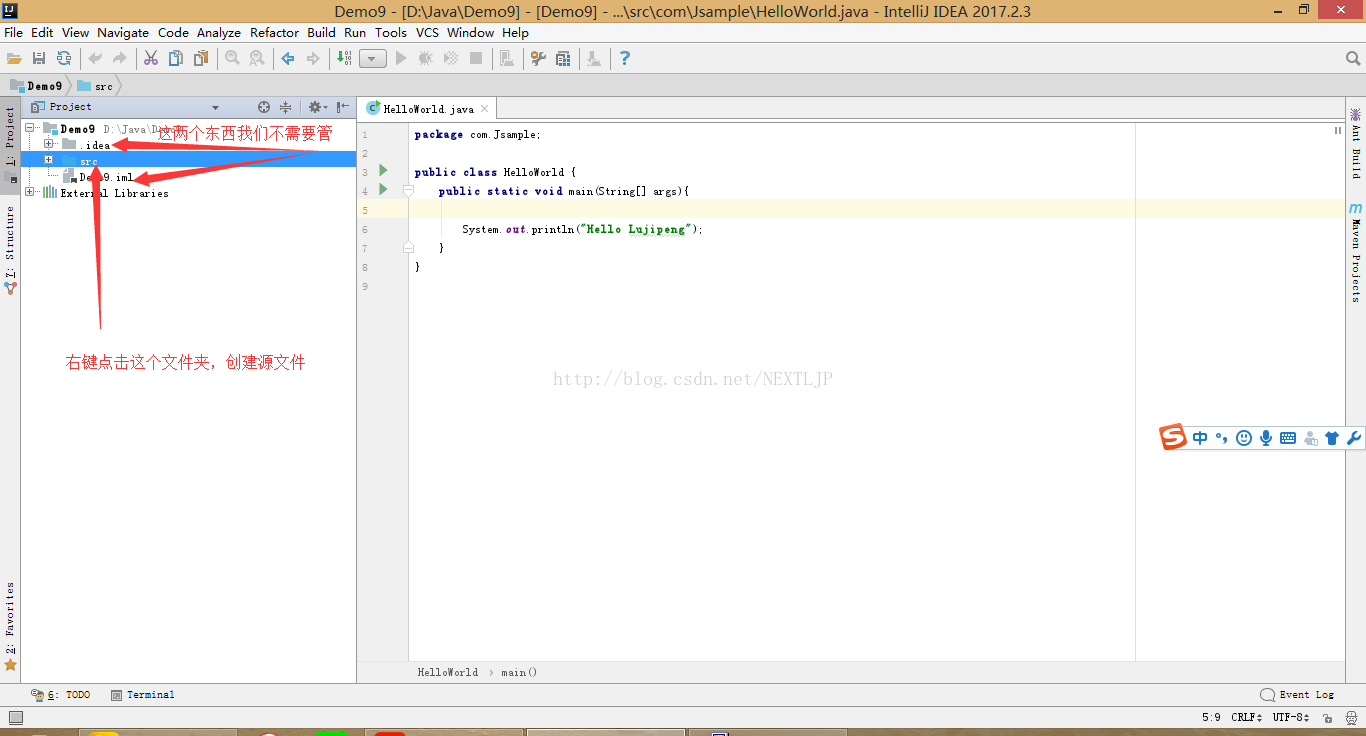Open the TODO tool window
Viewport: 1366px width, 736px height.
pyautogui.click(x=61, y=694)
